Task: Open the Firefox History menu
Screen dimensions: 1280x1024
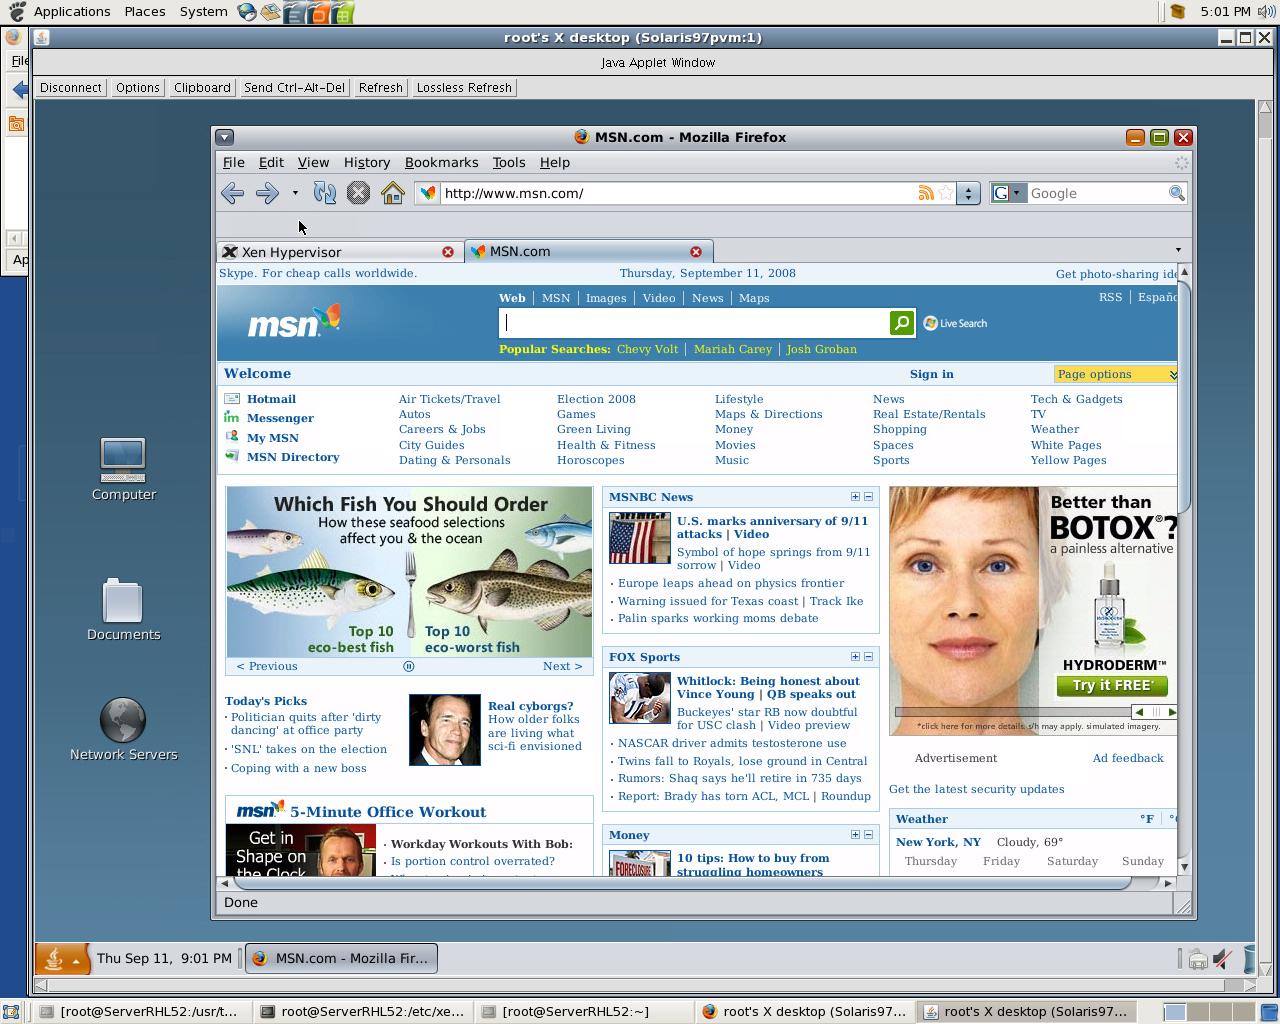Action: pos(366,162)
